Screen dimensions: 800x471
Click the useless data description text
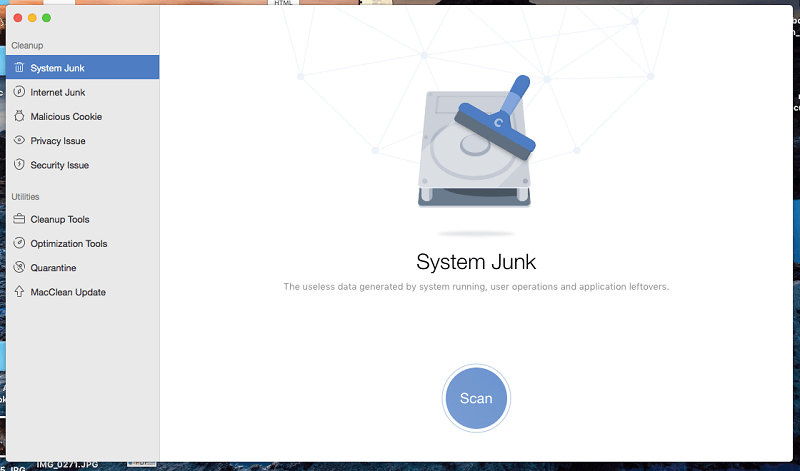(476, 286)
